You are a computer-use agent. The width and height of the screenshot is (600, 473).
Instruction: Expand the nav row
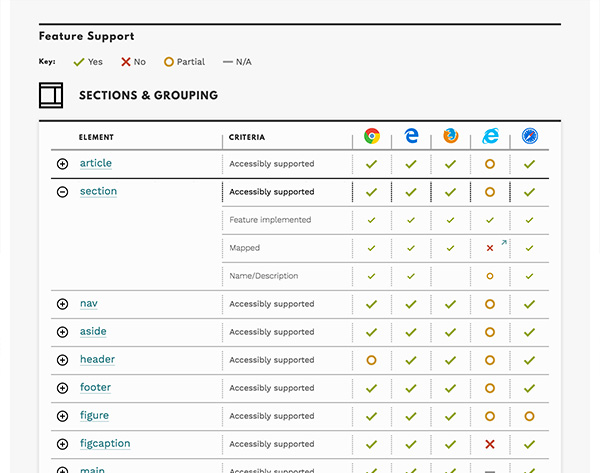click(x=62, y=304)
